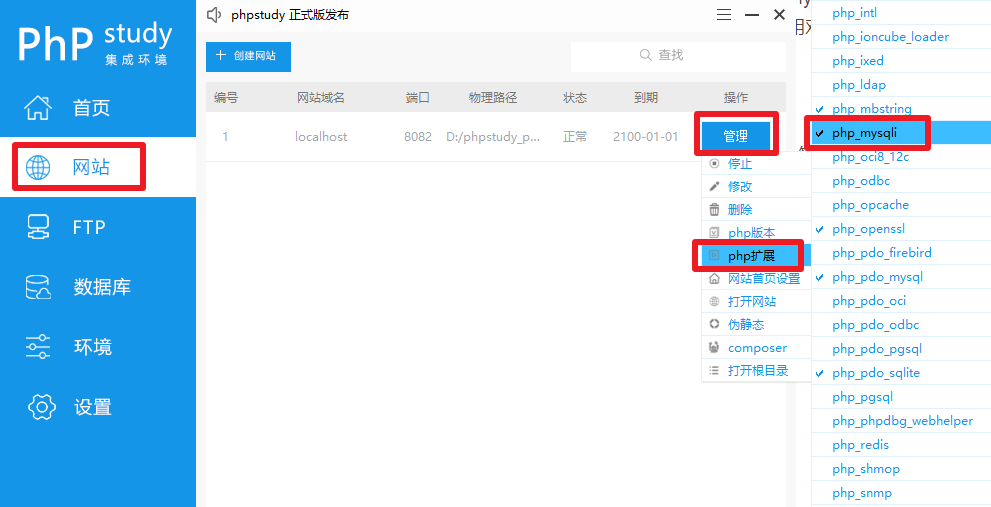
Task: Click the PhP study logo
Action: pos(95,43)
